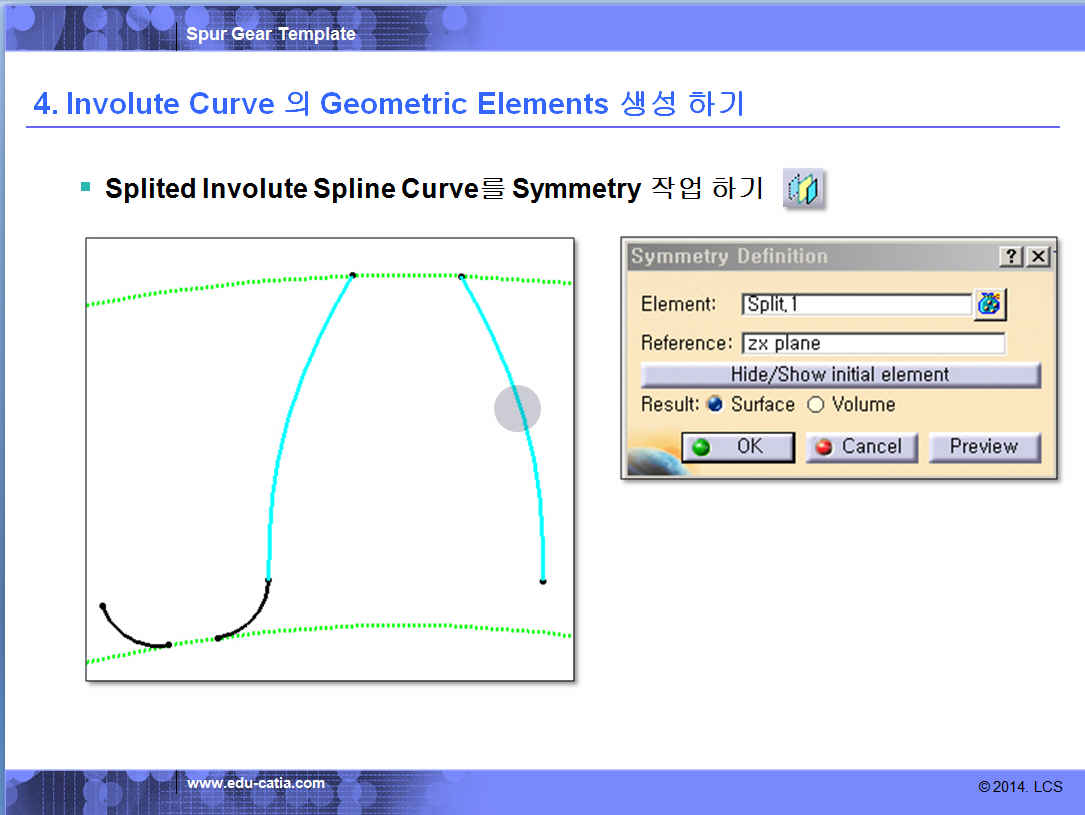This screenshot has height=815, width=1085.
Task: Click the element selection icon next to Split.1
Action: [x=989, y=304]
